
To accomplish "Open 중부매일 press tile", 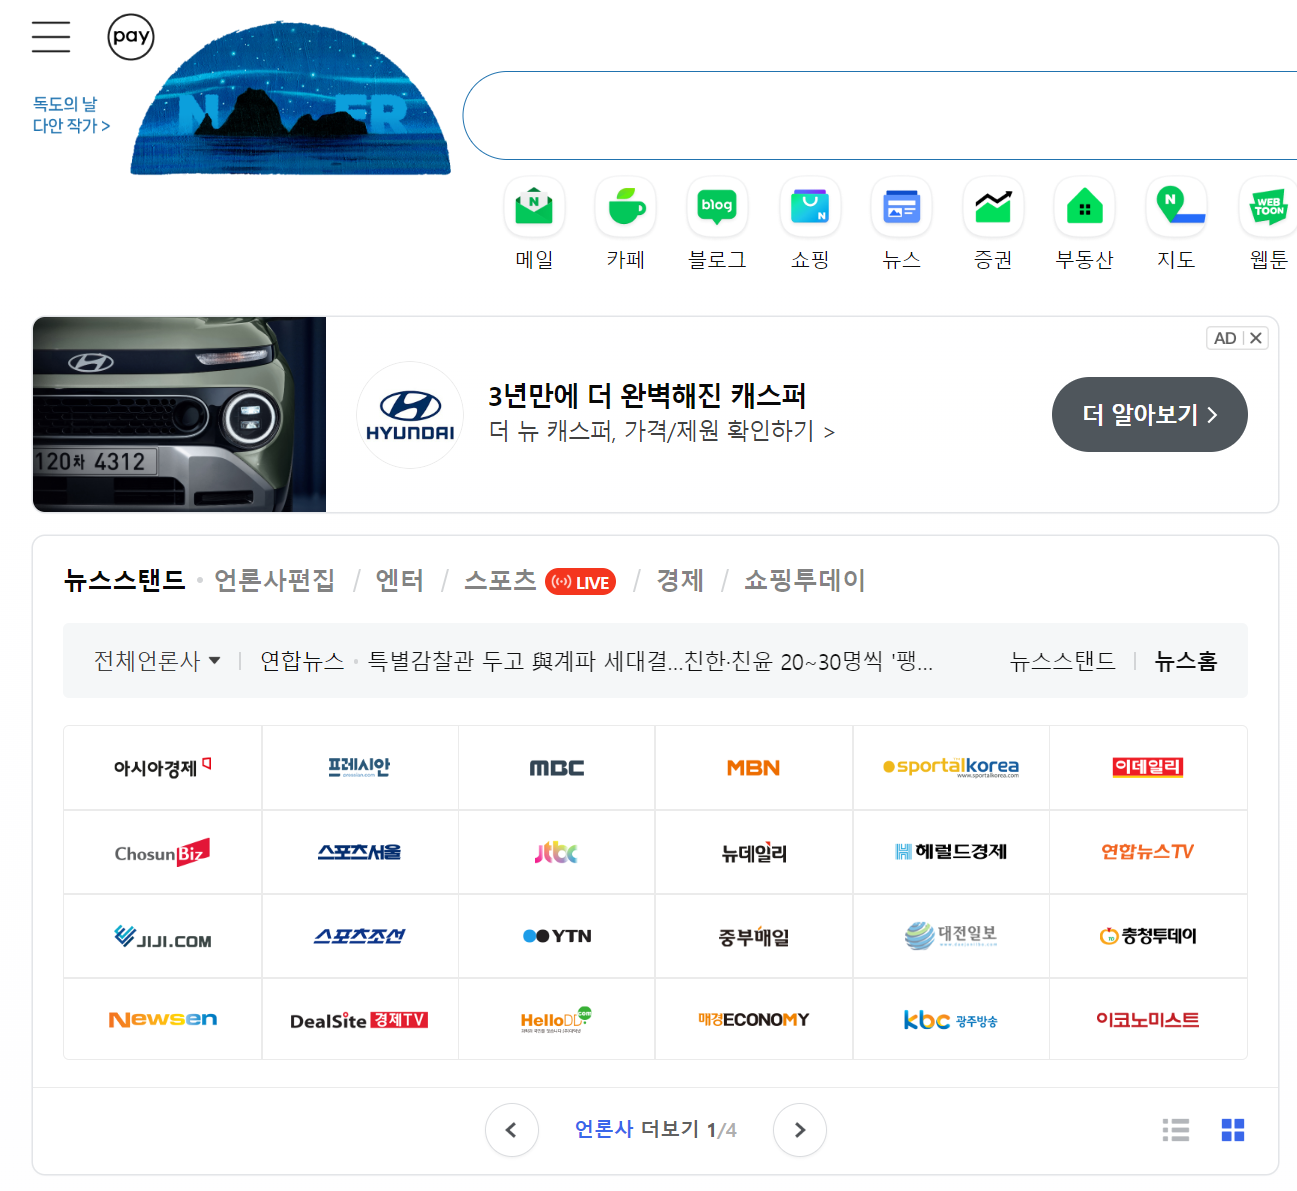I will point(754,936).
